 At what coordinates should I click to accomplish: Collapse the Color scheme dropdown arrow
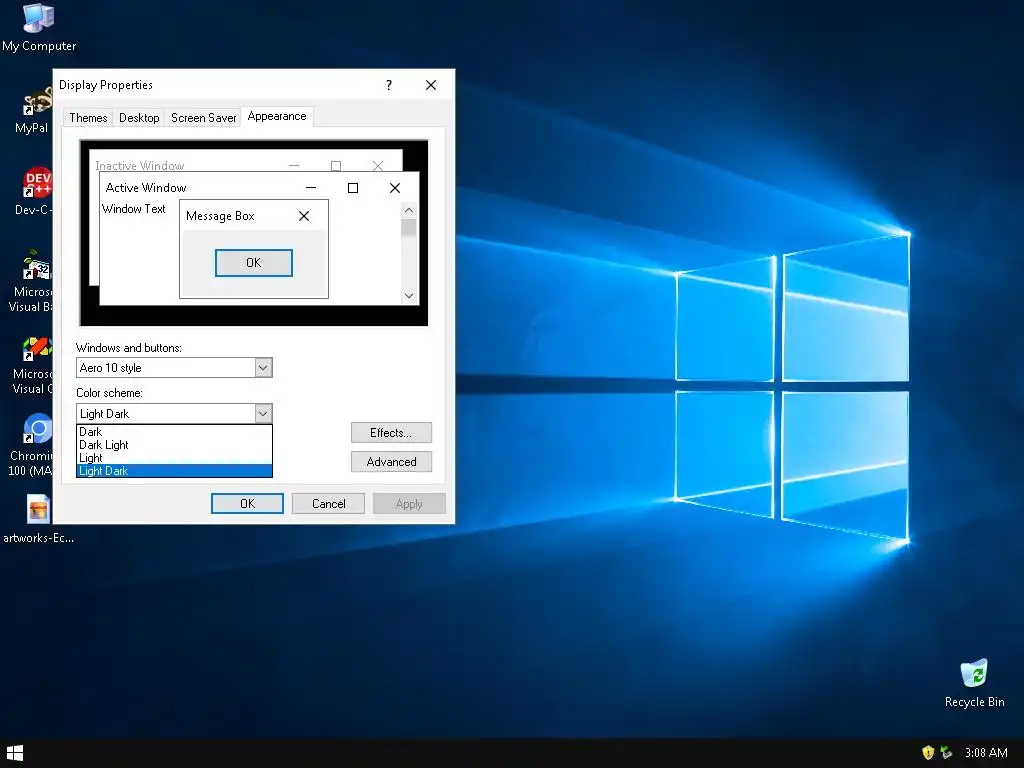click(263, 413)
